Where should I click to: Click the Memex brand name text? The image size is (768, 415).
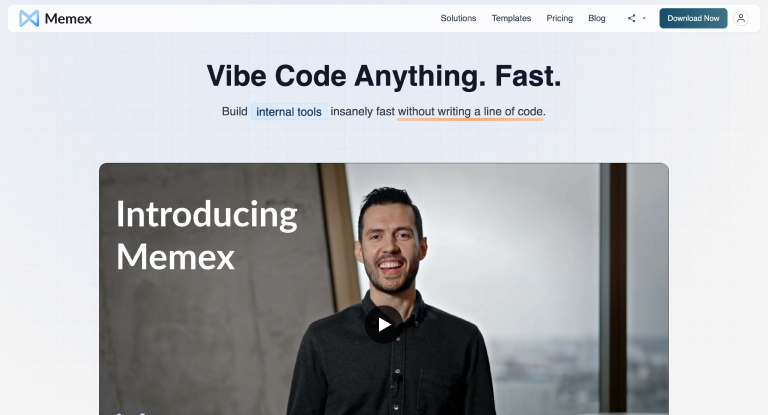pyautogui.click(x=68, y=19)
